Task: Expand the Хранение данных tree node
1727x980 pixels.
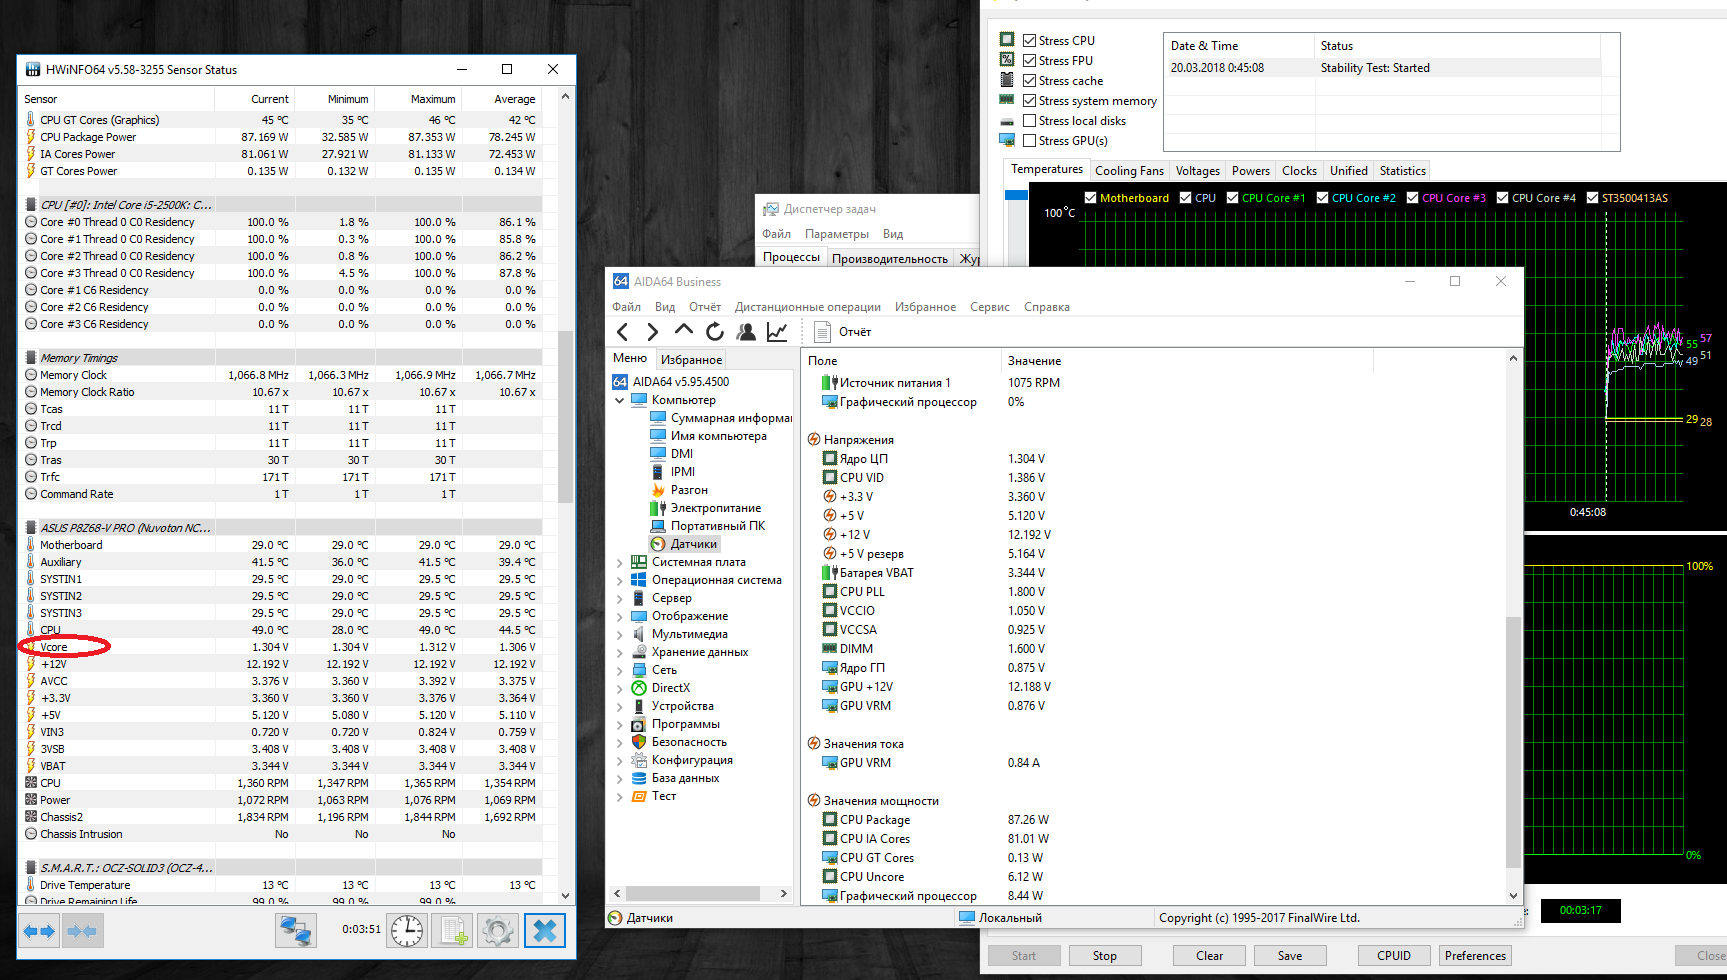Action: pos(620,652)
